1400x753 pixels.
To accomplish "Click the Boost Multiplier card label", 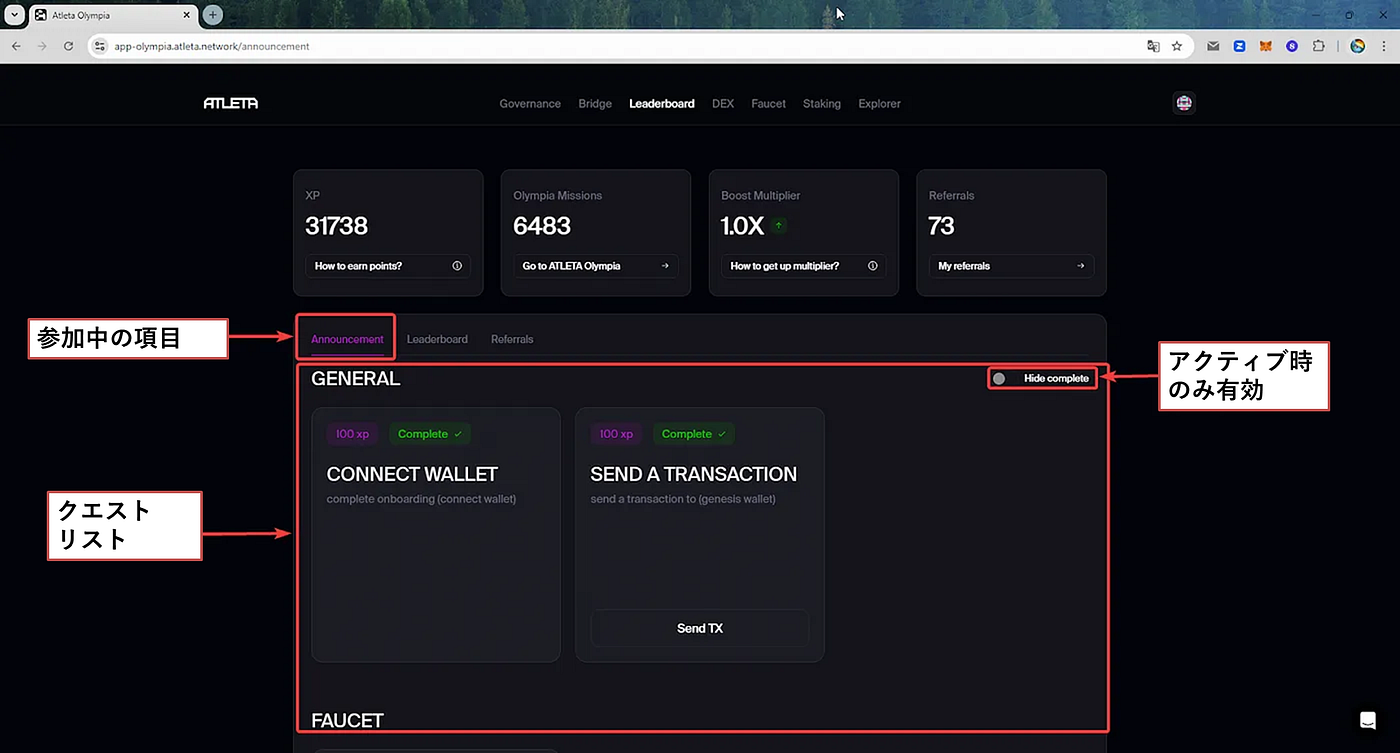I will [761, 196].
